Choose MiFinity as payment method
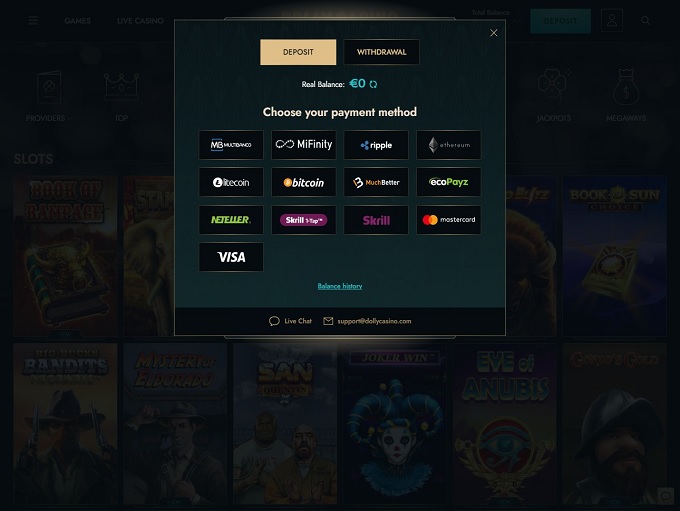 pos(304,145)
